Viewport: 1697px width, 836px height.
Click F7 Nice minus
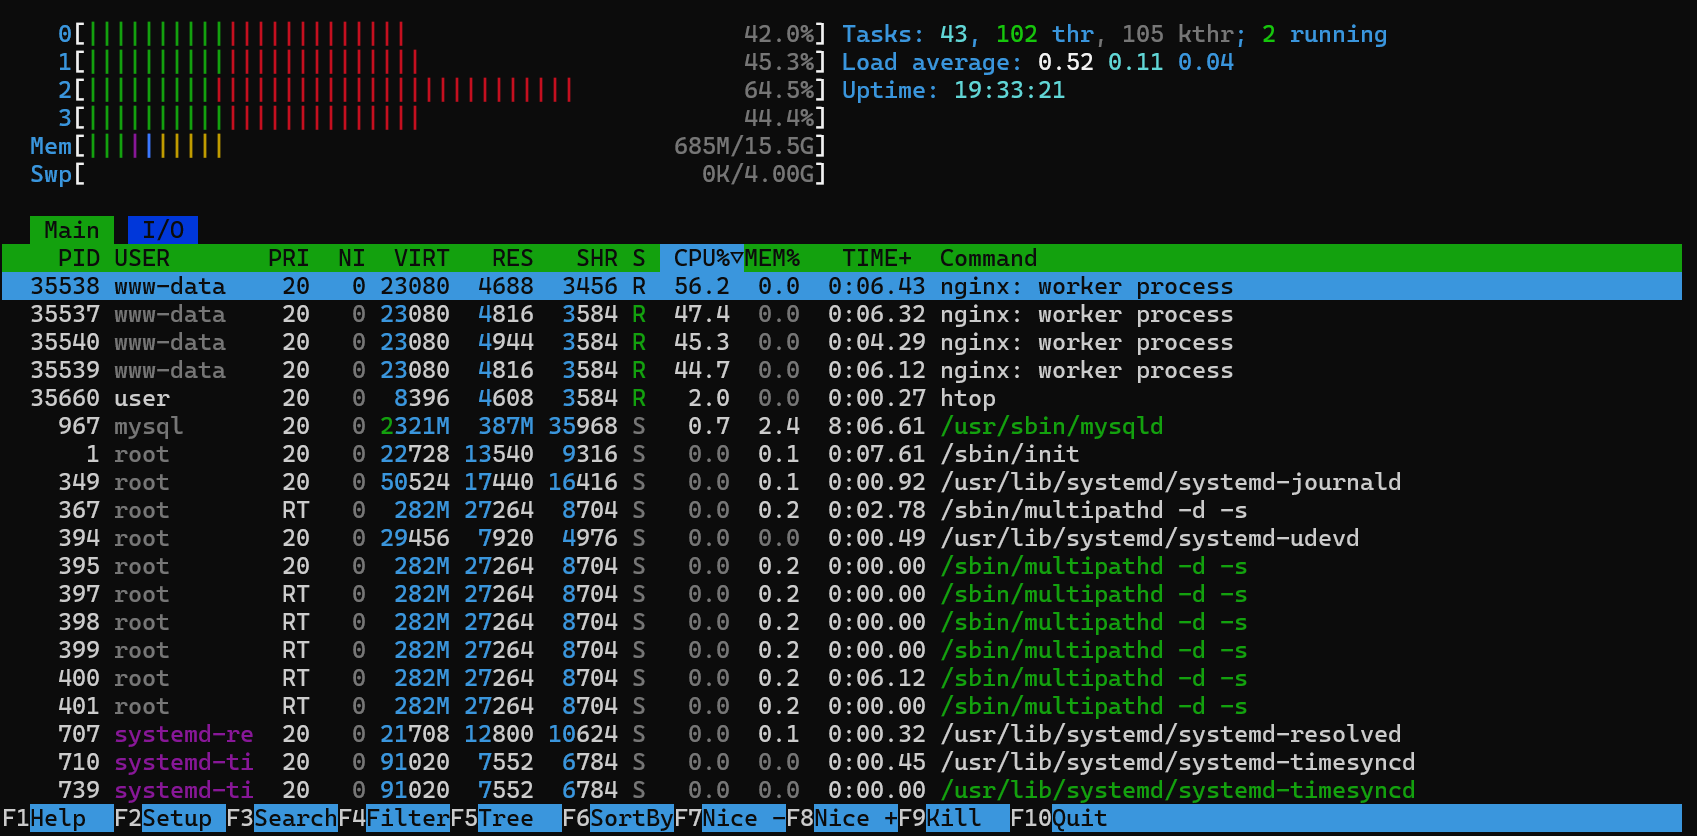click(730, 818)
